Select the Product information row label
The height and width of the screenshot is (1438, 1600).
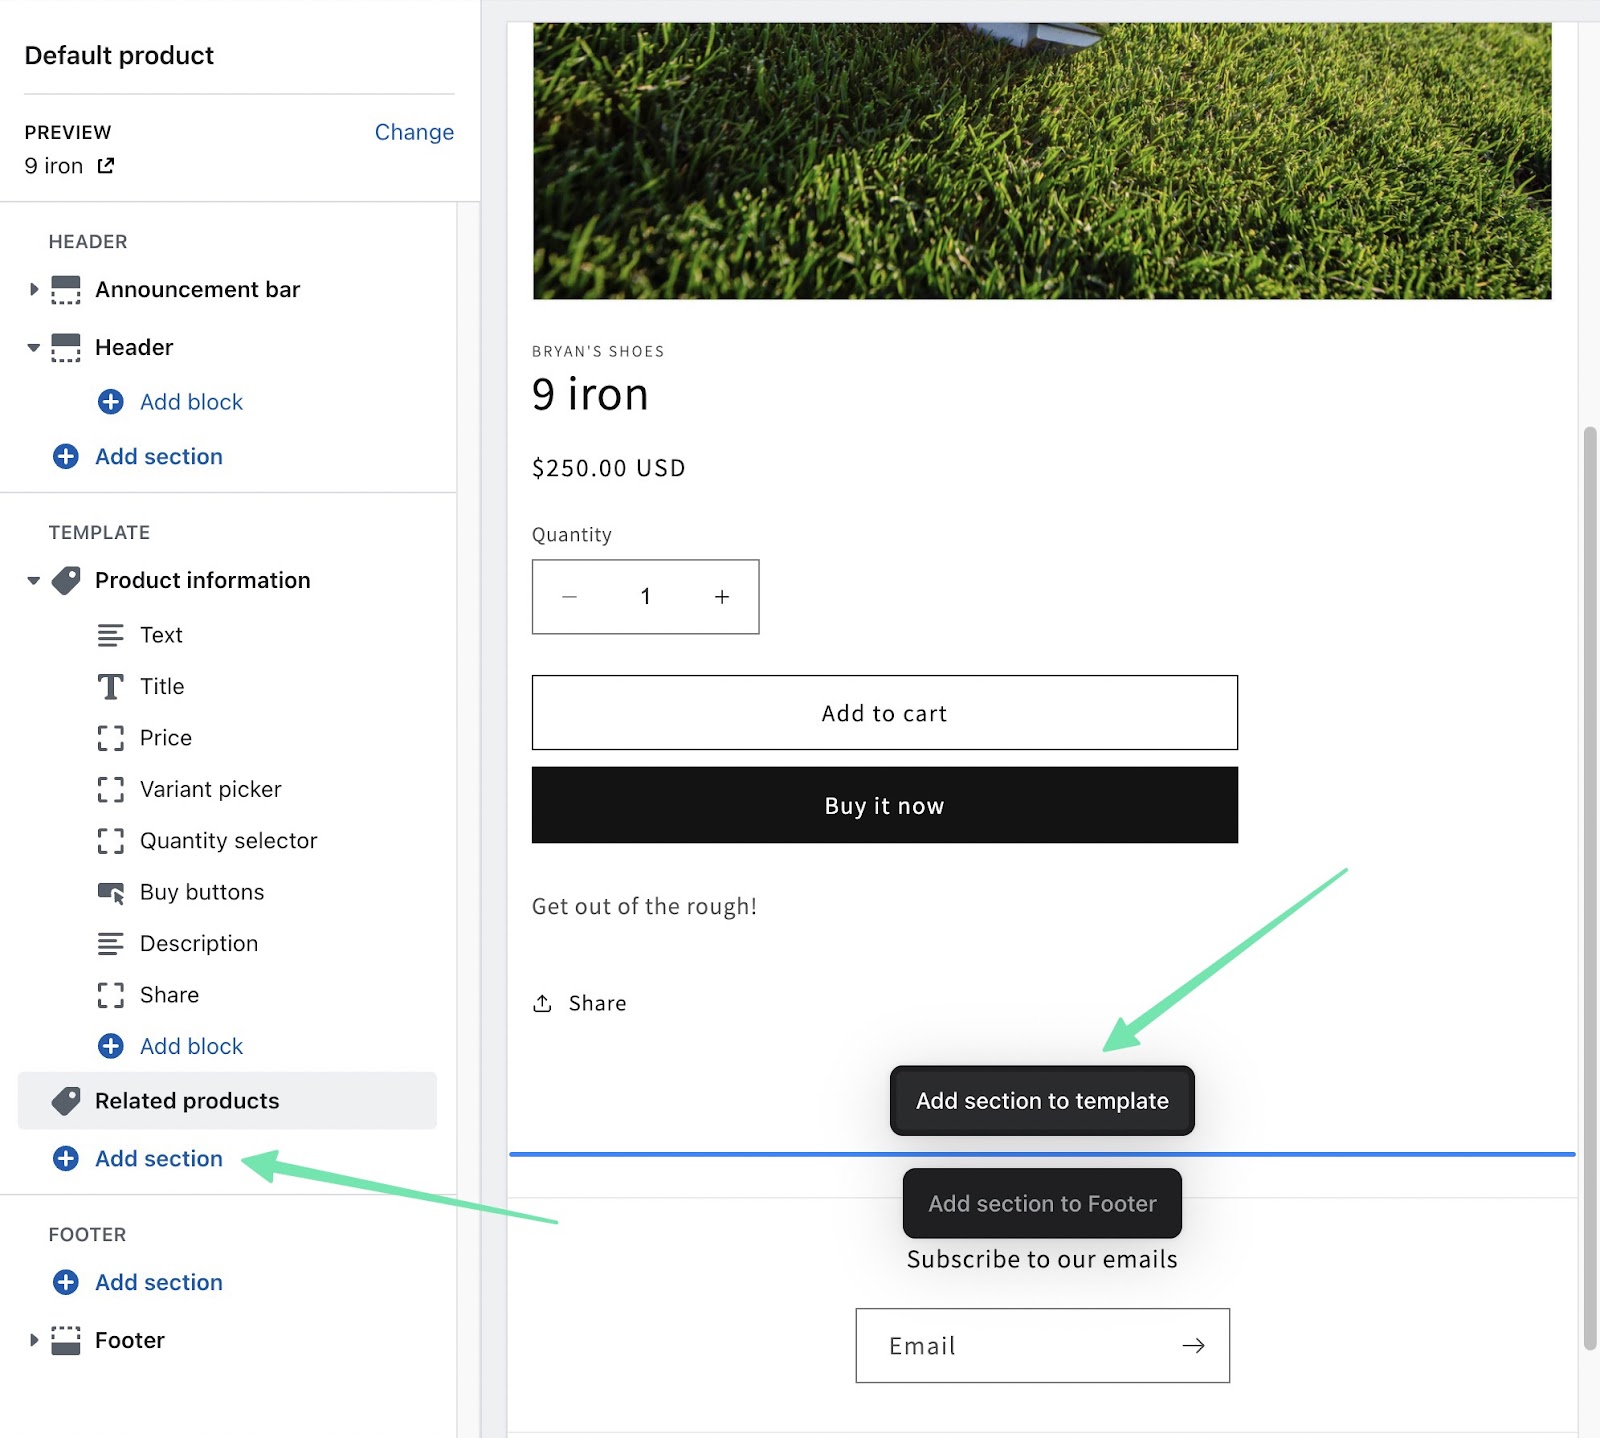tap(202, 581)
